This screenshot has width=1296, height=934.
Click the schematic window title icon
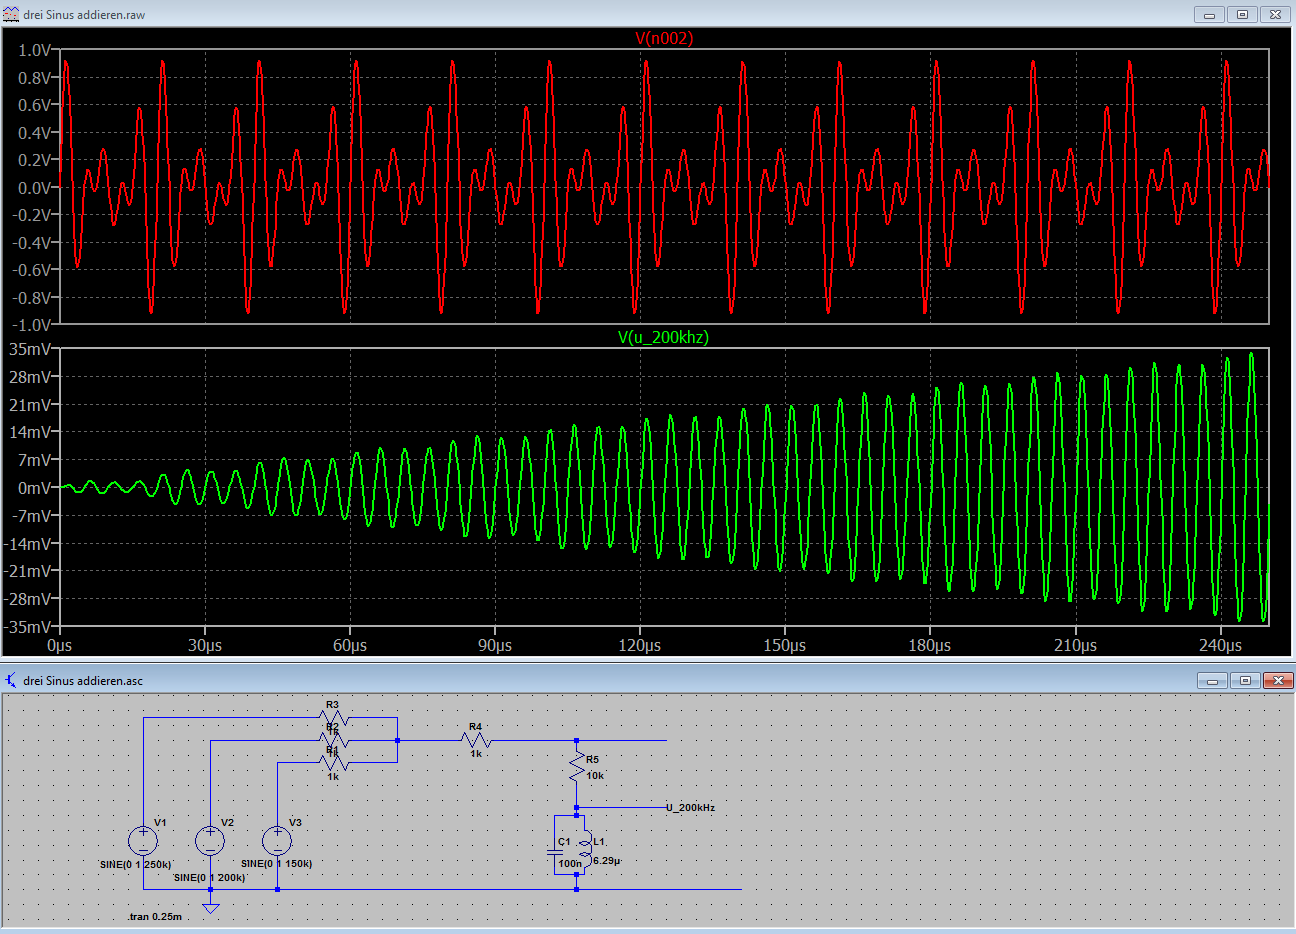pos(11,680)
